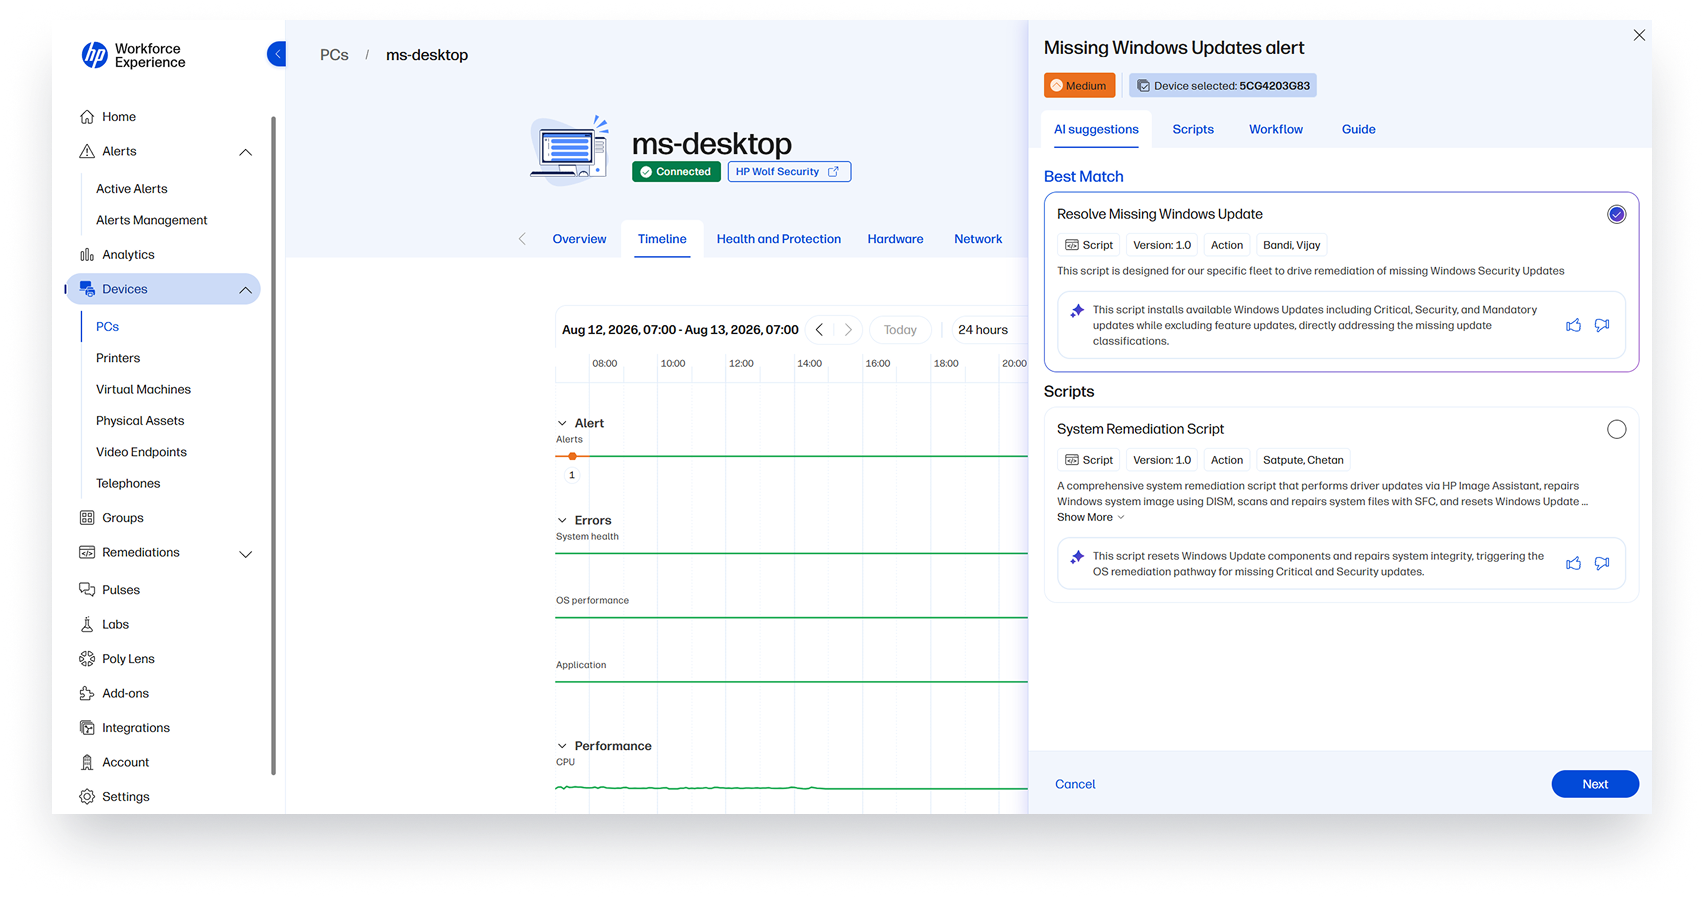Image resolution: width=1704 pixels, height=899 pixels.
Task: Click the Analytics bar chart icon
Action: point(87,255)
